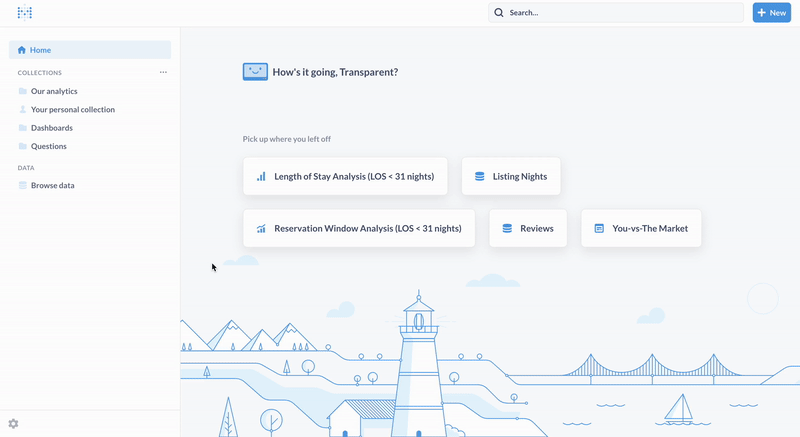This screenshot has width=800, height=437.
Task: Open the You-vs-The Market card
Action: (641, 228)
